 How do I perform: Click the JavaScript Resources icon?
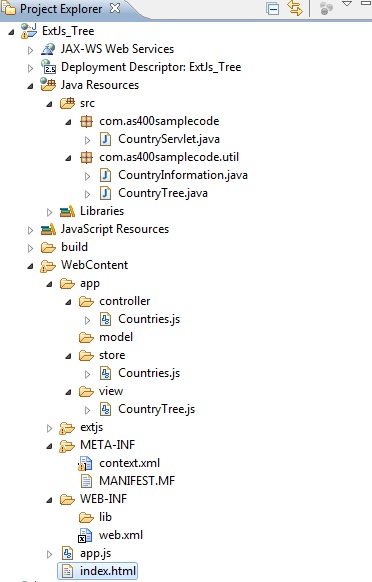[x=48, y=229]
